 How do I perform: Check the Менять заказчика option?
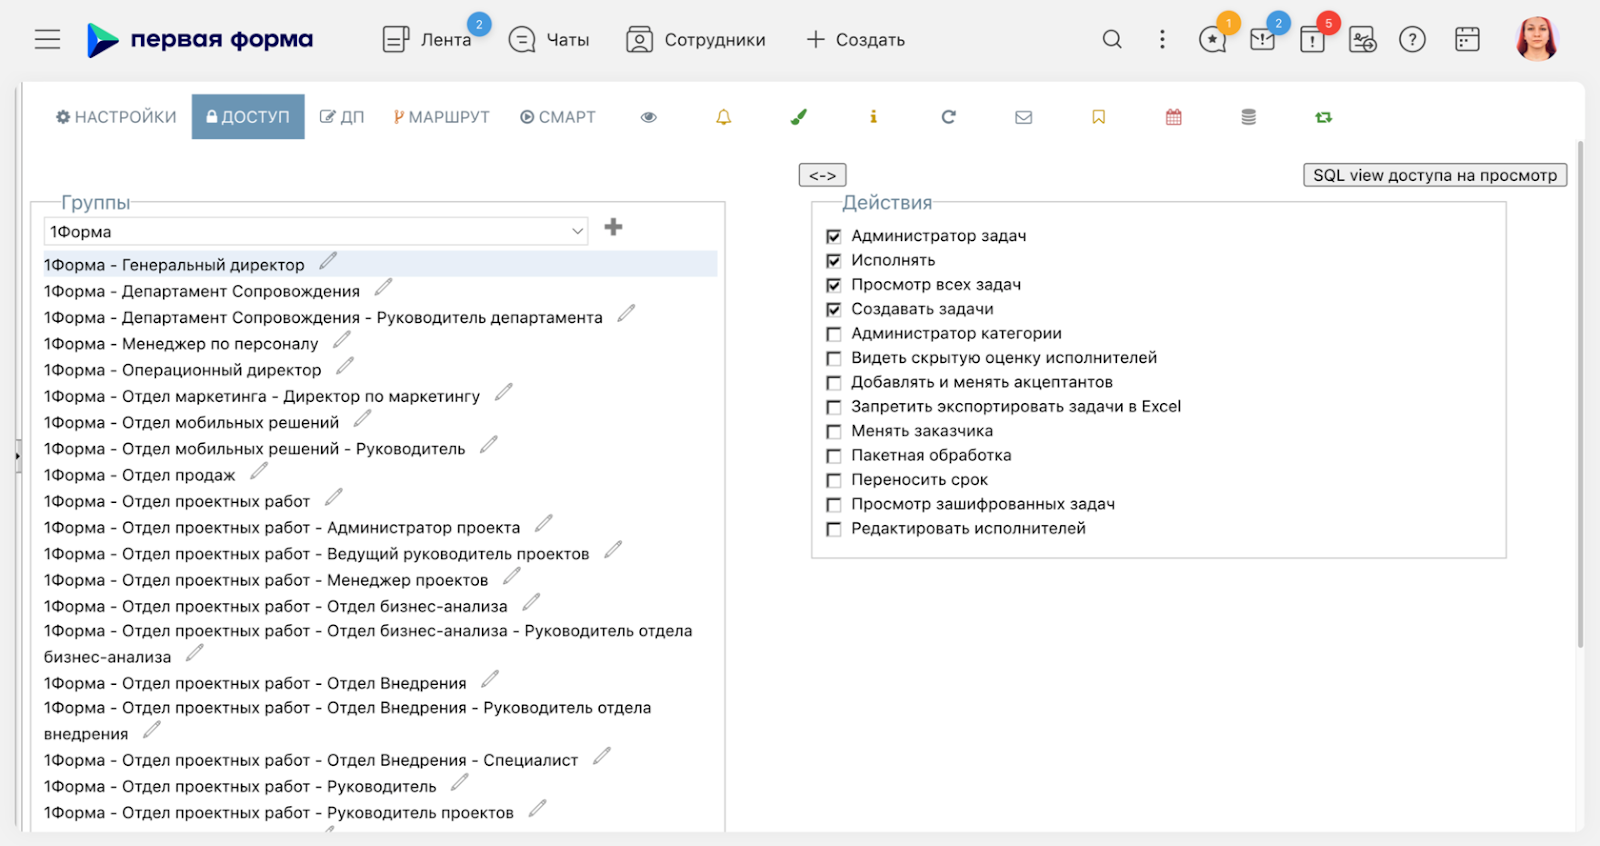[x=834, y=431]
